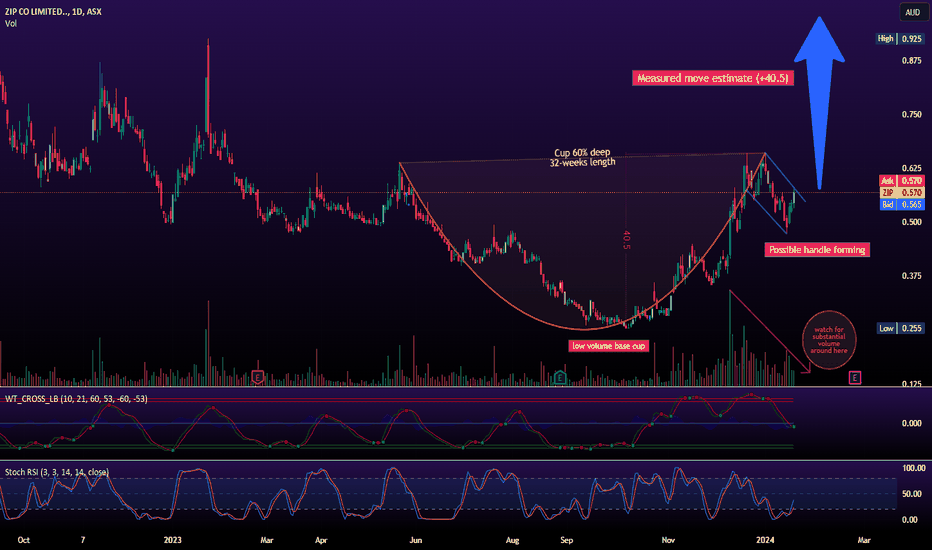The image size is (932, 550).
Task: Click the Jun label on time axis
Action: click(x=415, y=540)
